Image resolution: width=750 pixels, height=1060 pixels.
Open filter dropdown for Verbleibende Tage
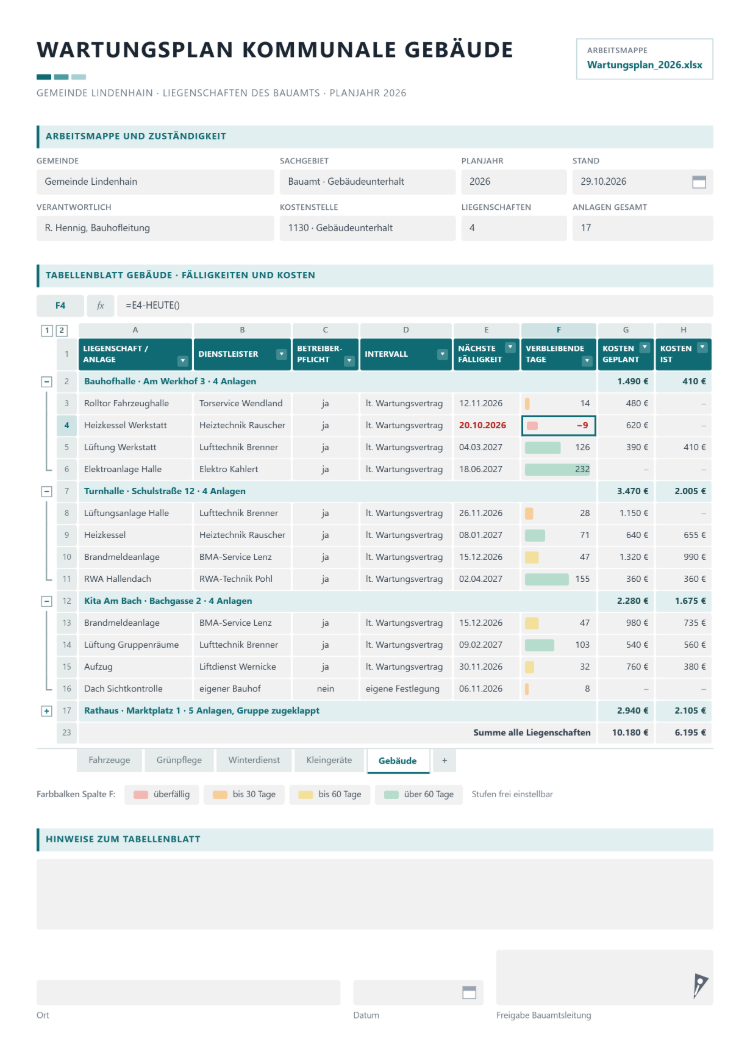(x=587, y=361)
